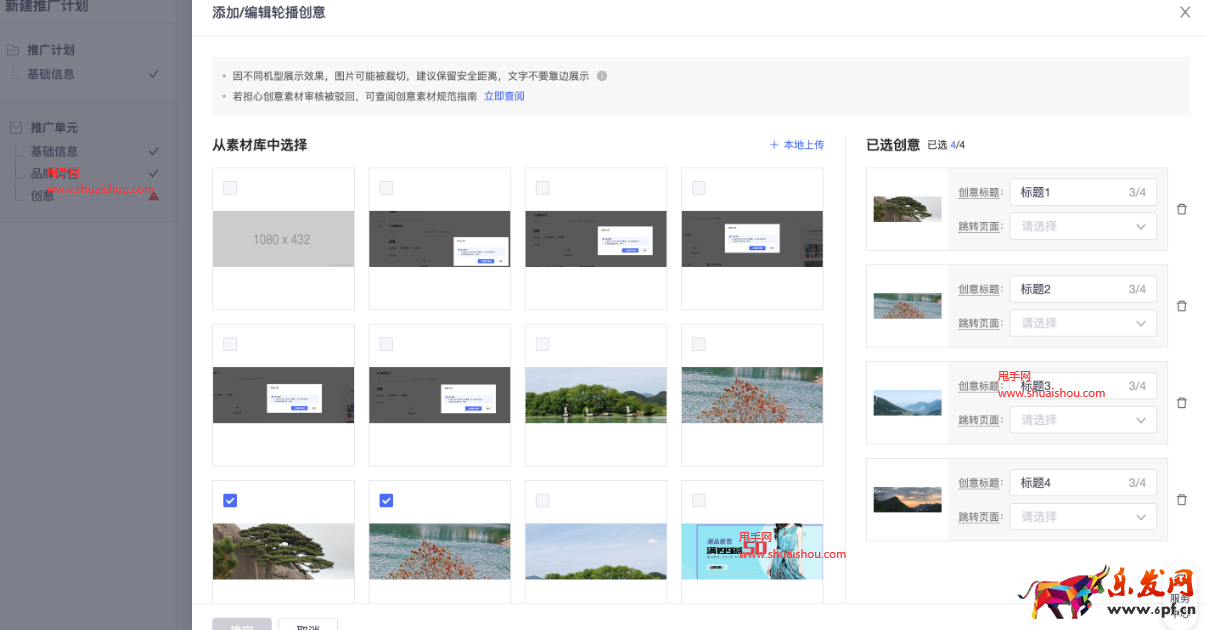Click the package icon beside 推广单元
Image resolution: width=1206 pixels, height=630 pixels.
coord(14,127)
